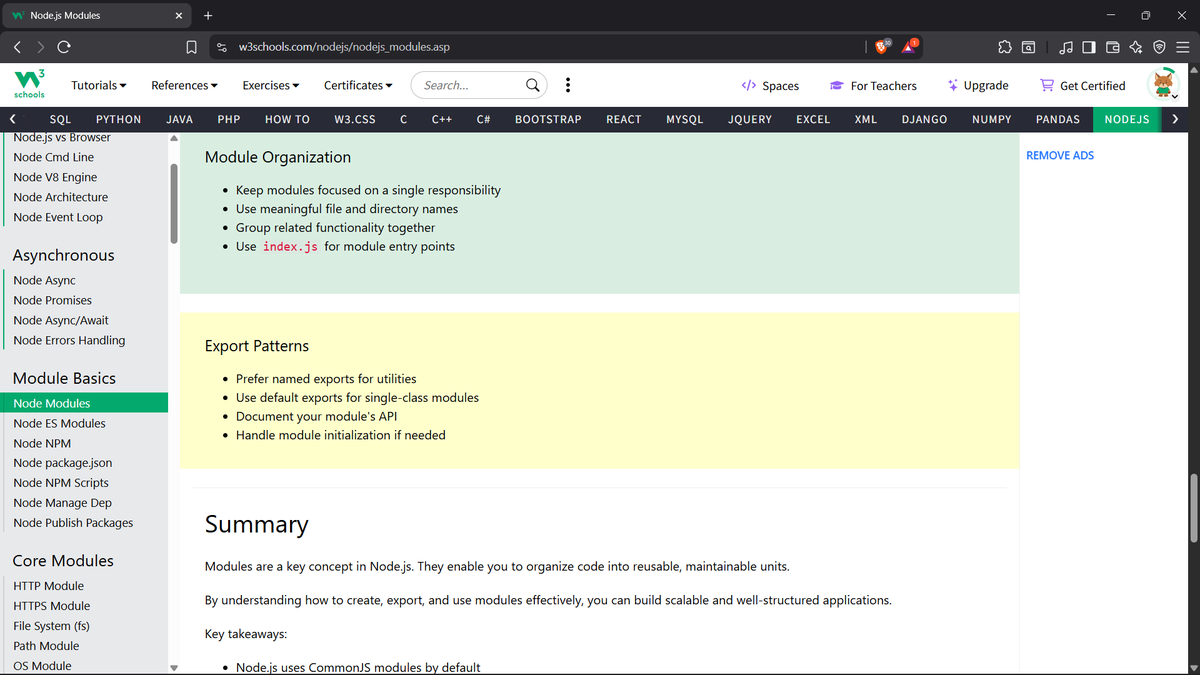Open the user avatar profile menu
Screen dimensions: 1200x675
click(x=1164, y=85)
